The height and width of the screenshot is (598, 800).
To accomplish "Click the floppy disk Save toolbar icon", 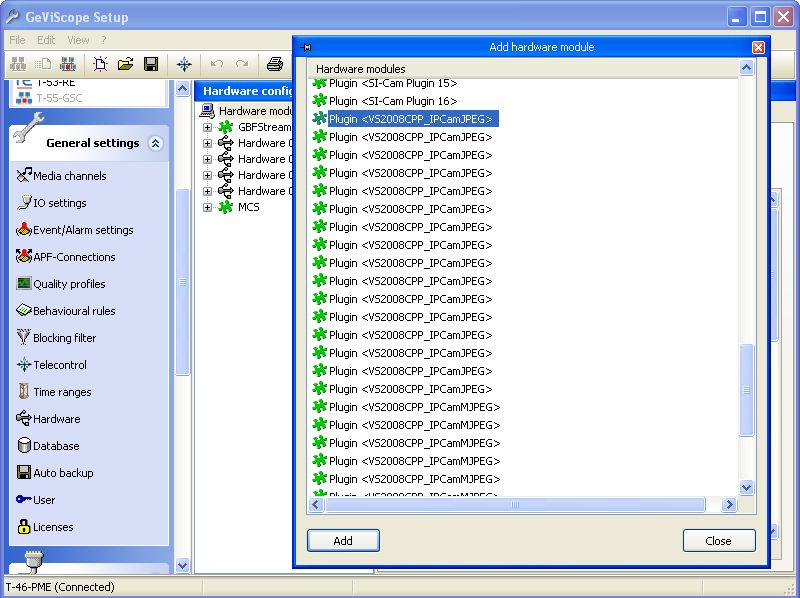I will 151,64.
